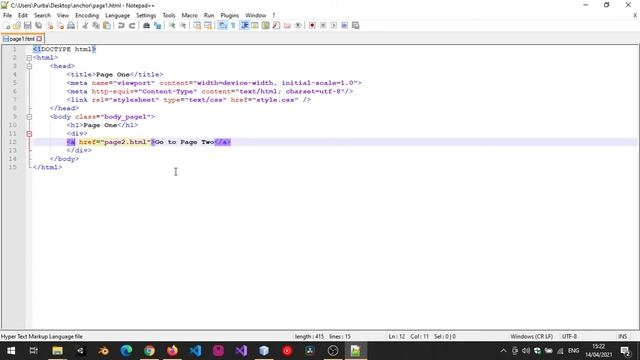Open File Explorer from the taskbar
Screen dimensions: 640x360
tap(57, 351)
